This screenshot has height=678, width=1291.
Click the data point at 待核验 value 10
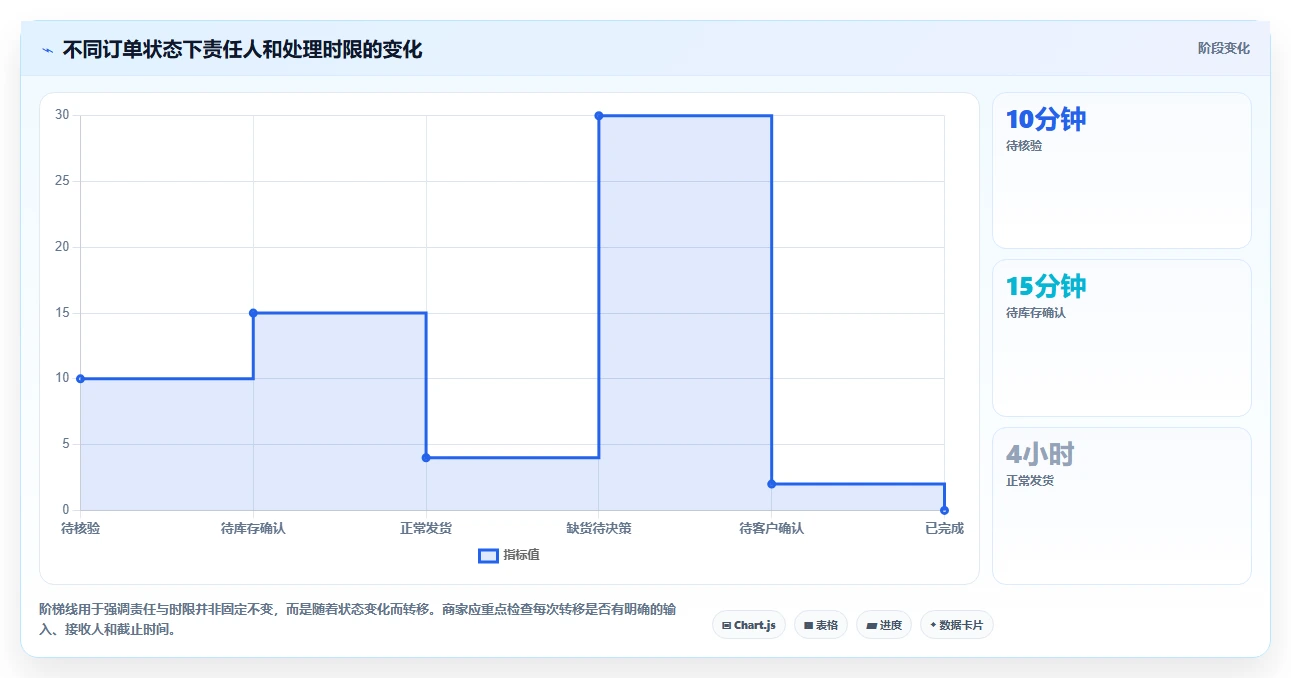pos(80,379)
